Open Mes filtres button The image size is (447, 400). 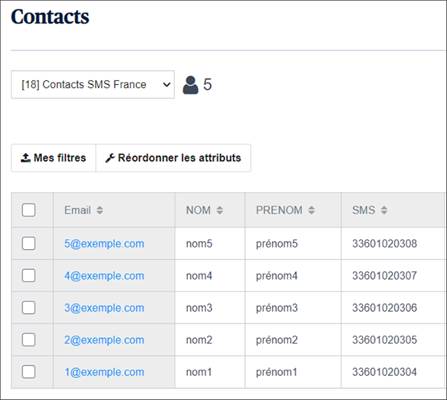pos(53,158)
